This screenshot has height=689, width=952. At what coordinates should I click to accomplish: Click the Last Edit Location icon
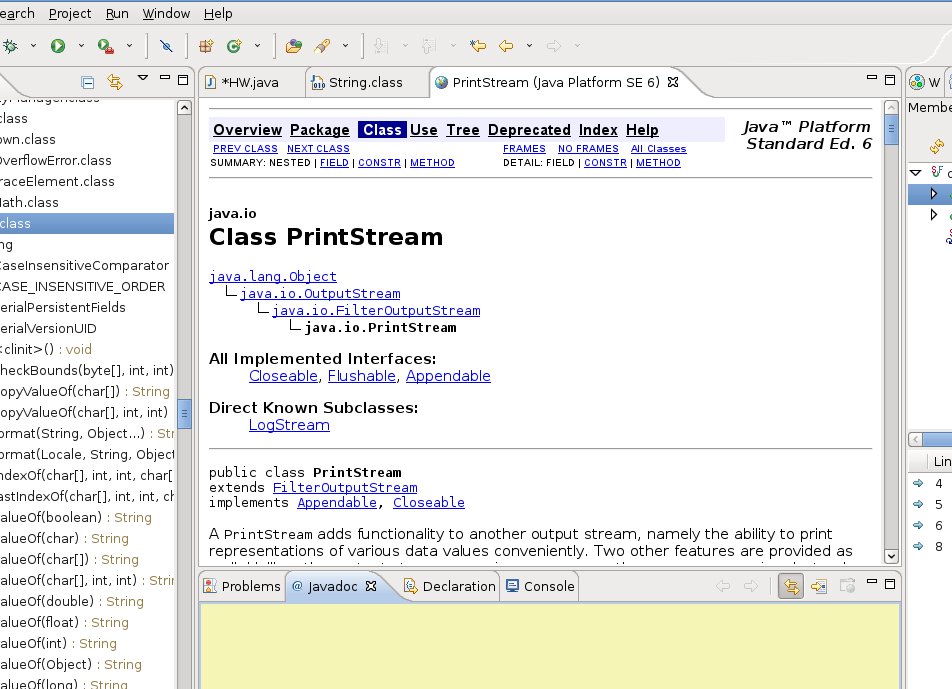478,46
